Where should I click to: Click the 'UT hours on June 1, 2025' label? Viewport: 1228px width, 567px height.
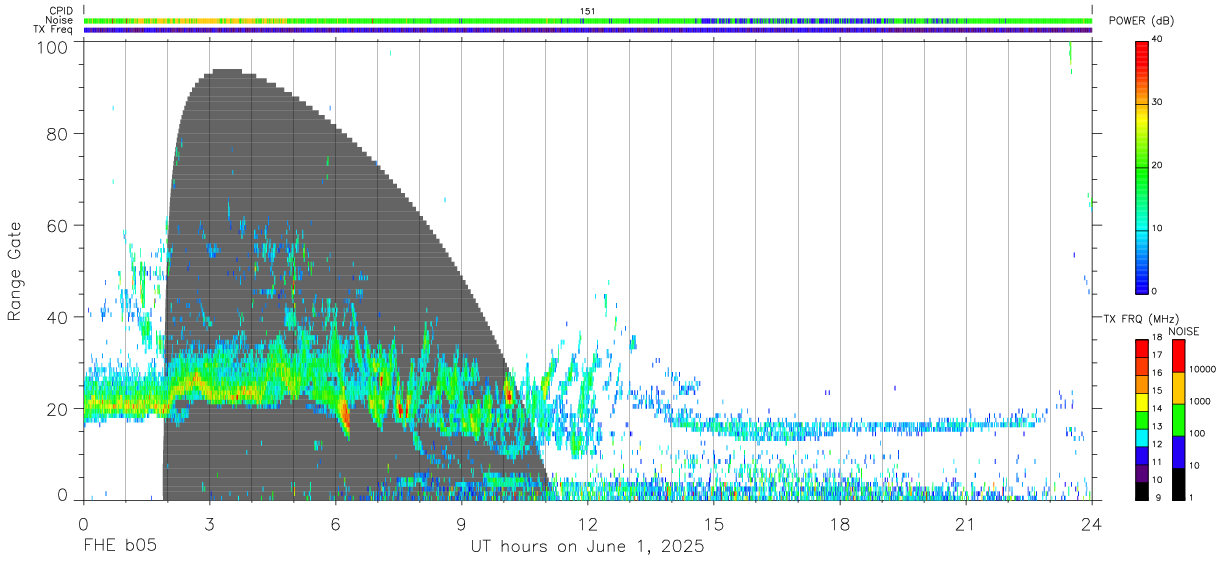point(588,548)
